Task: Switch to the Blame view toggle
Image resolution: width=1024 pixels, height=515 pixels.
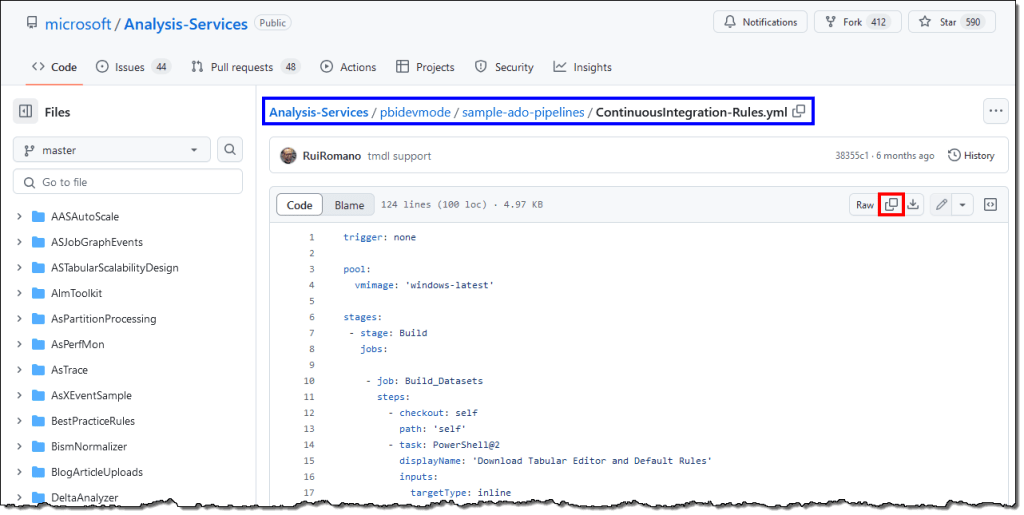Action: click(x=349, y=205)
